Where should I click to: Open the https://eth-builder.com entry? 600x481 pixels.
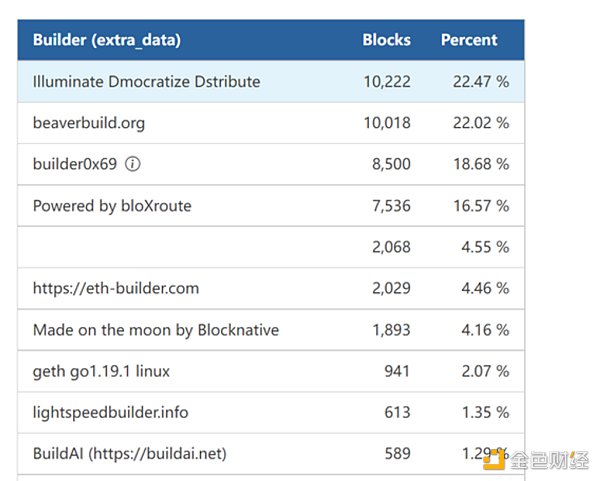[x=116, y=288]
